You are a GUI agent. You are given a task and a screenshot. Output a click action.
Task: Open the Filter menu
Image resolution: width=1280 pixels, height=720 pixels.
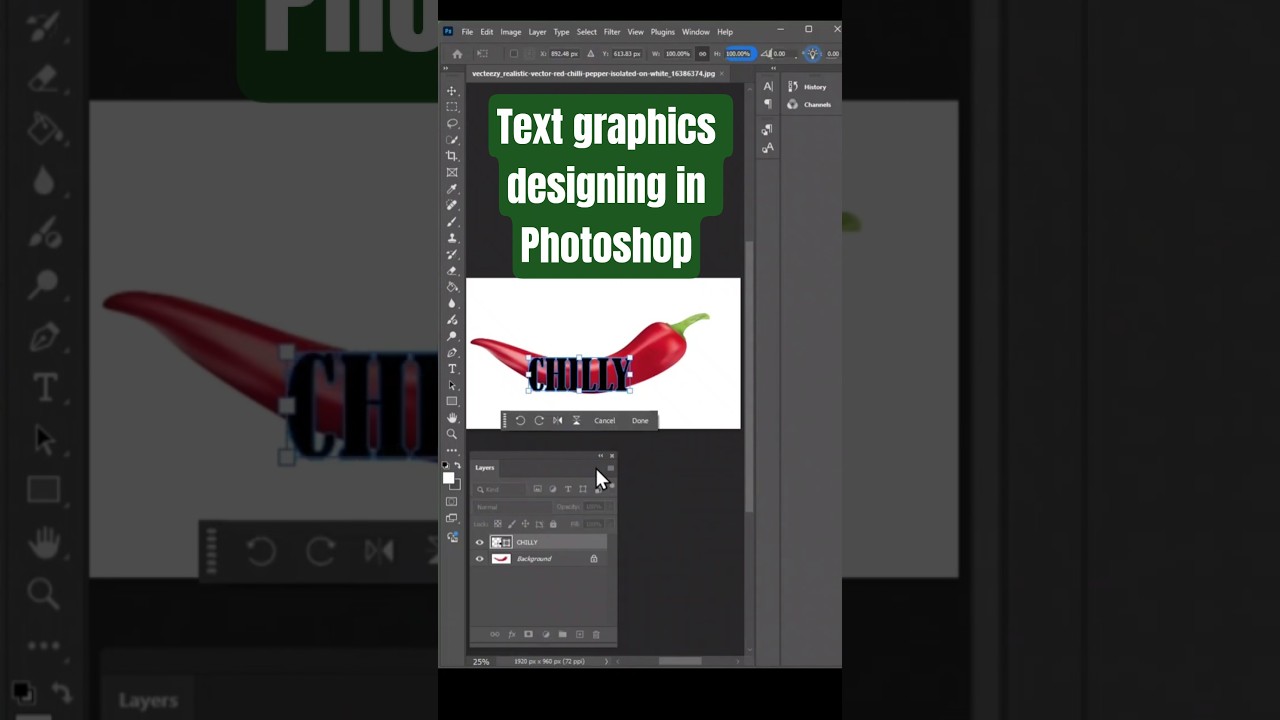coord(612,32)
